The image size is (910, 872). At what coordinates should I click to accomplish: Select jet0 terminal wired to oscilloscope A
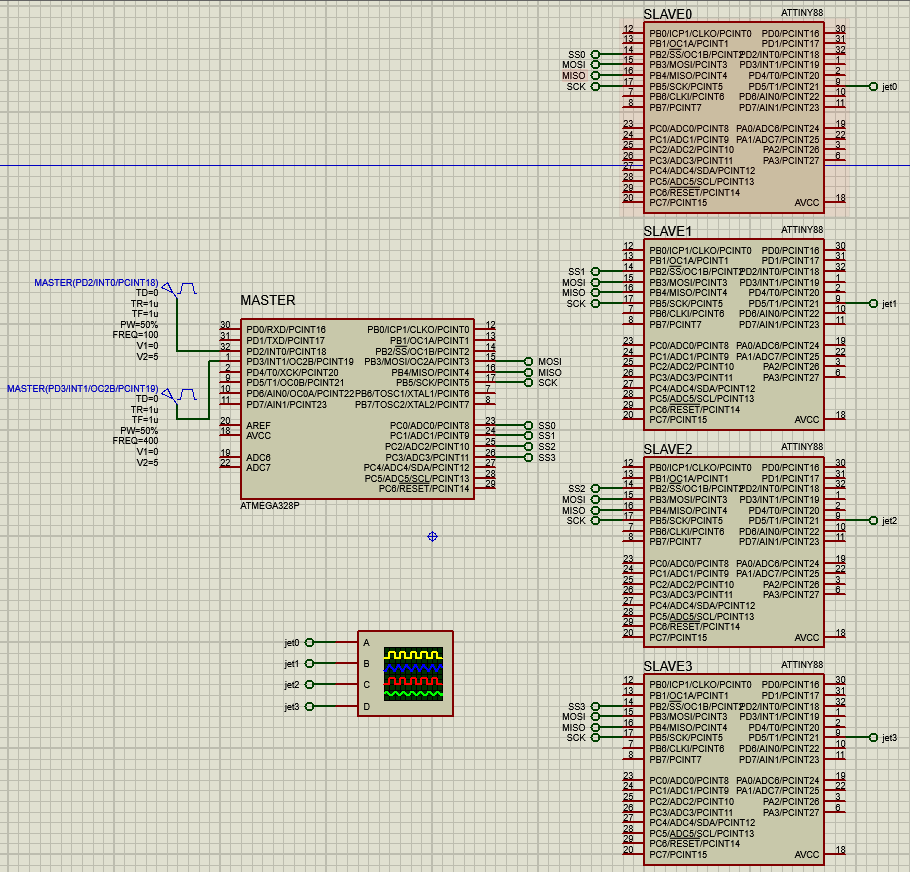309,642
